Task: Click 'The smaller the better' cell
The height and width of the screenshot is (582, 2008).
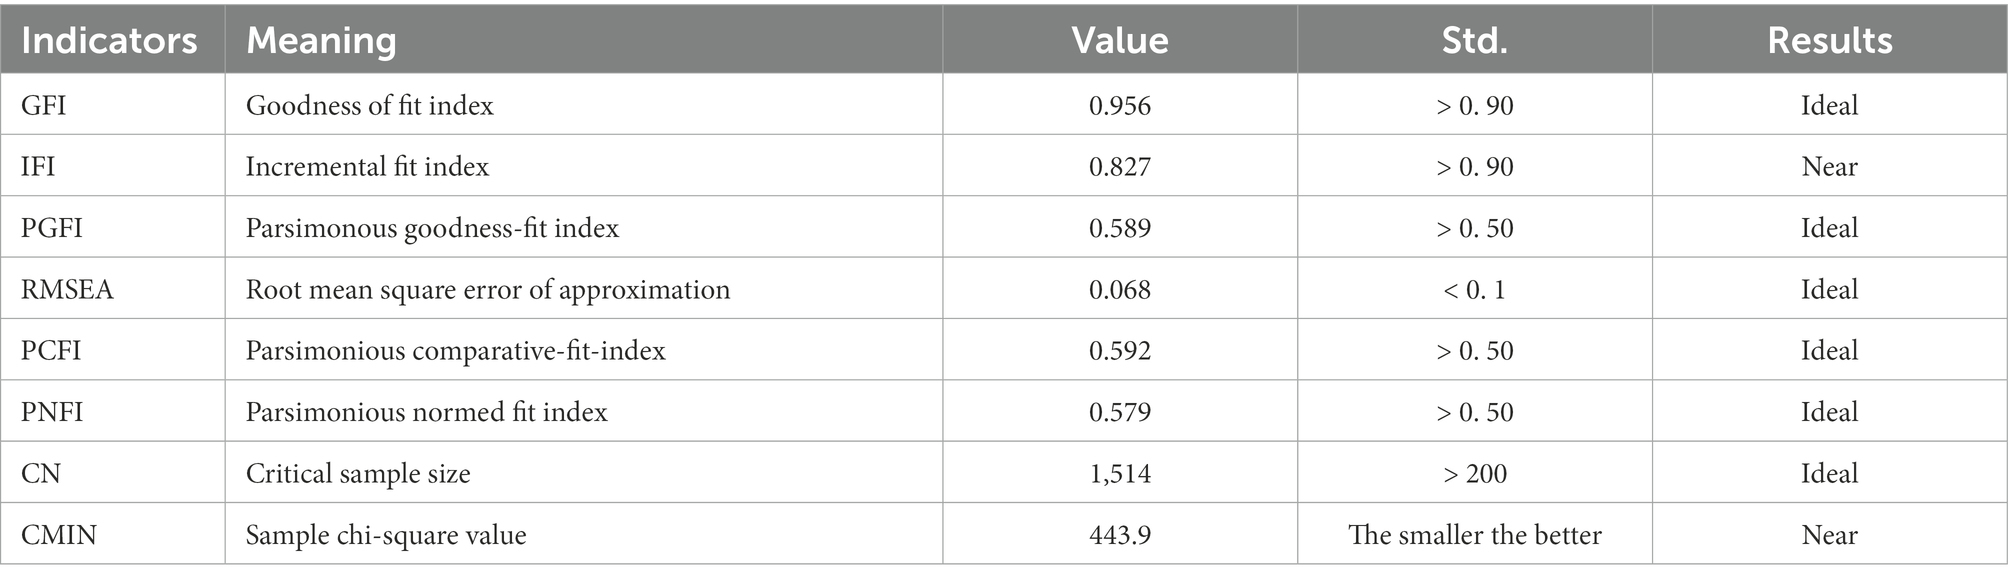Action: (x=1474, y=535)
